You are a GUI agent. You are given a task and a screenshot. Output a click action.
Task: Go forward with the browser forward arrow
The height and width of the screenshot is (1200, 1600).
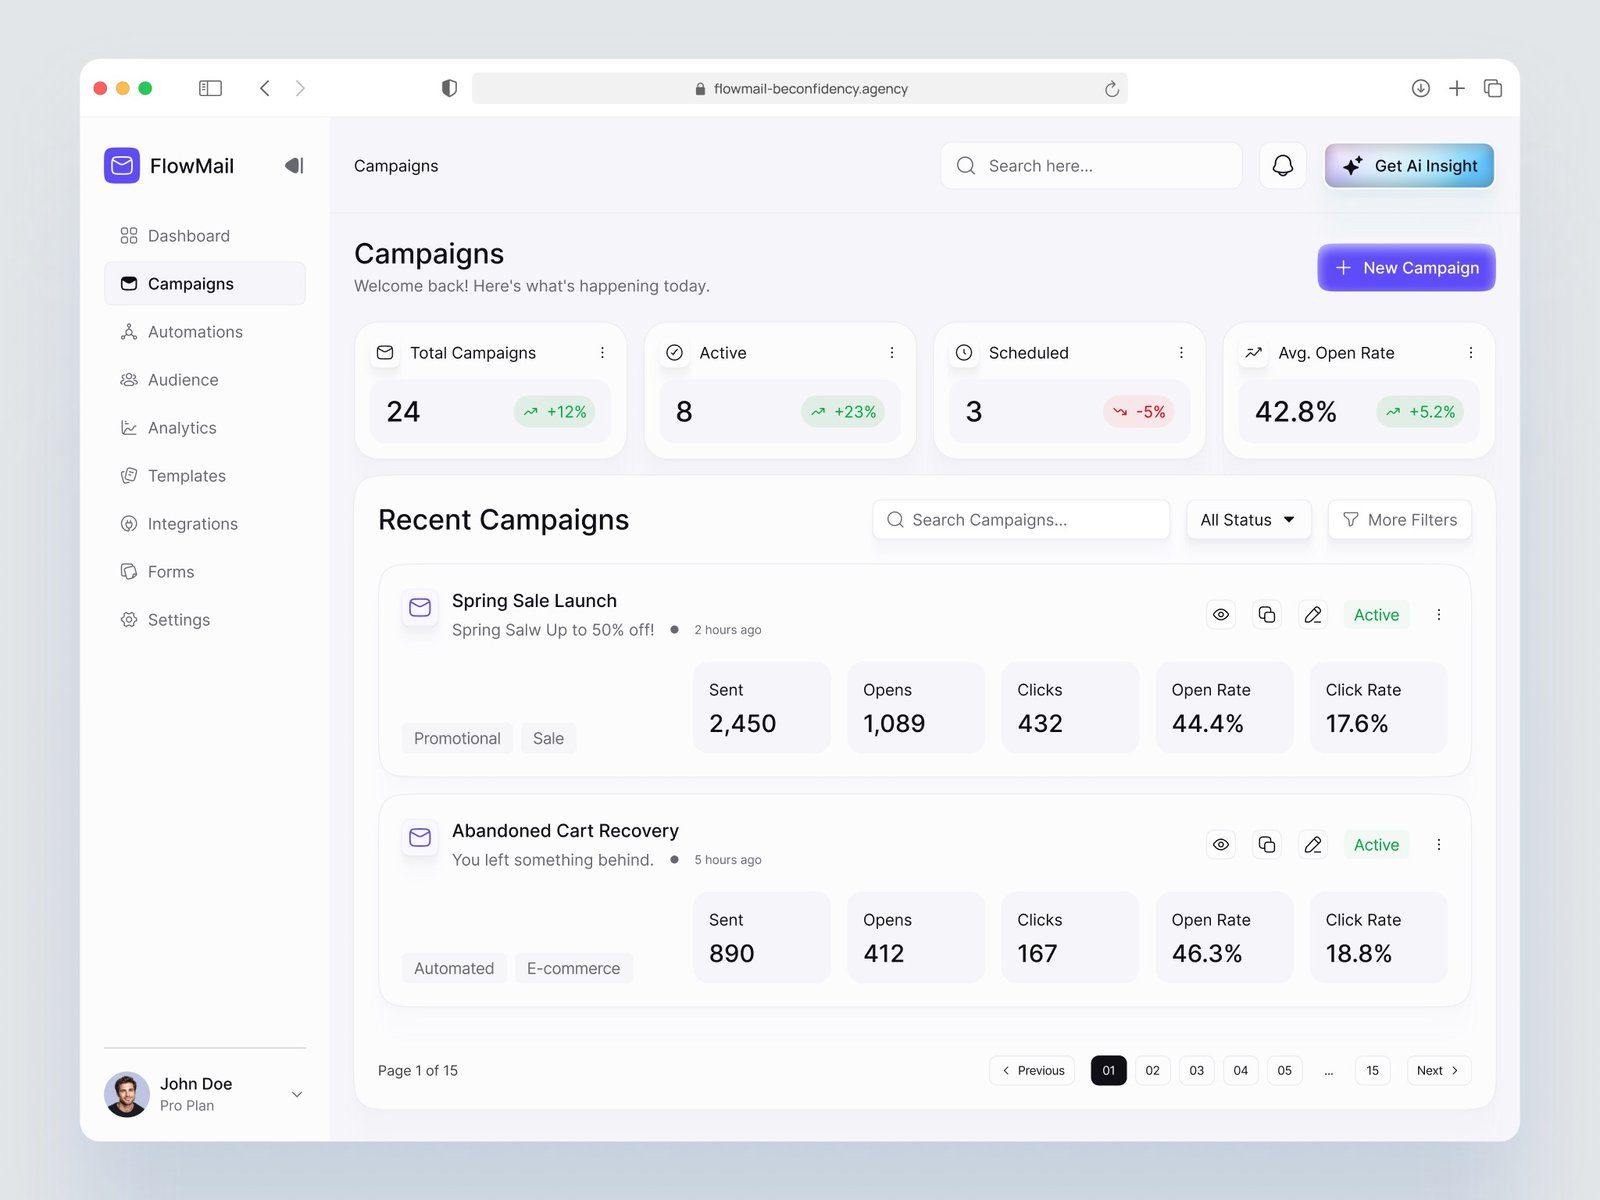click(300, 88)
